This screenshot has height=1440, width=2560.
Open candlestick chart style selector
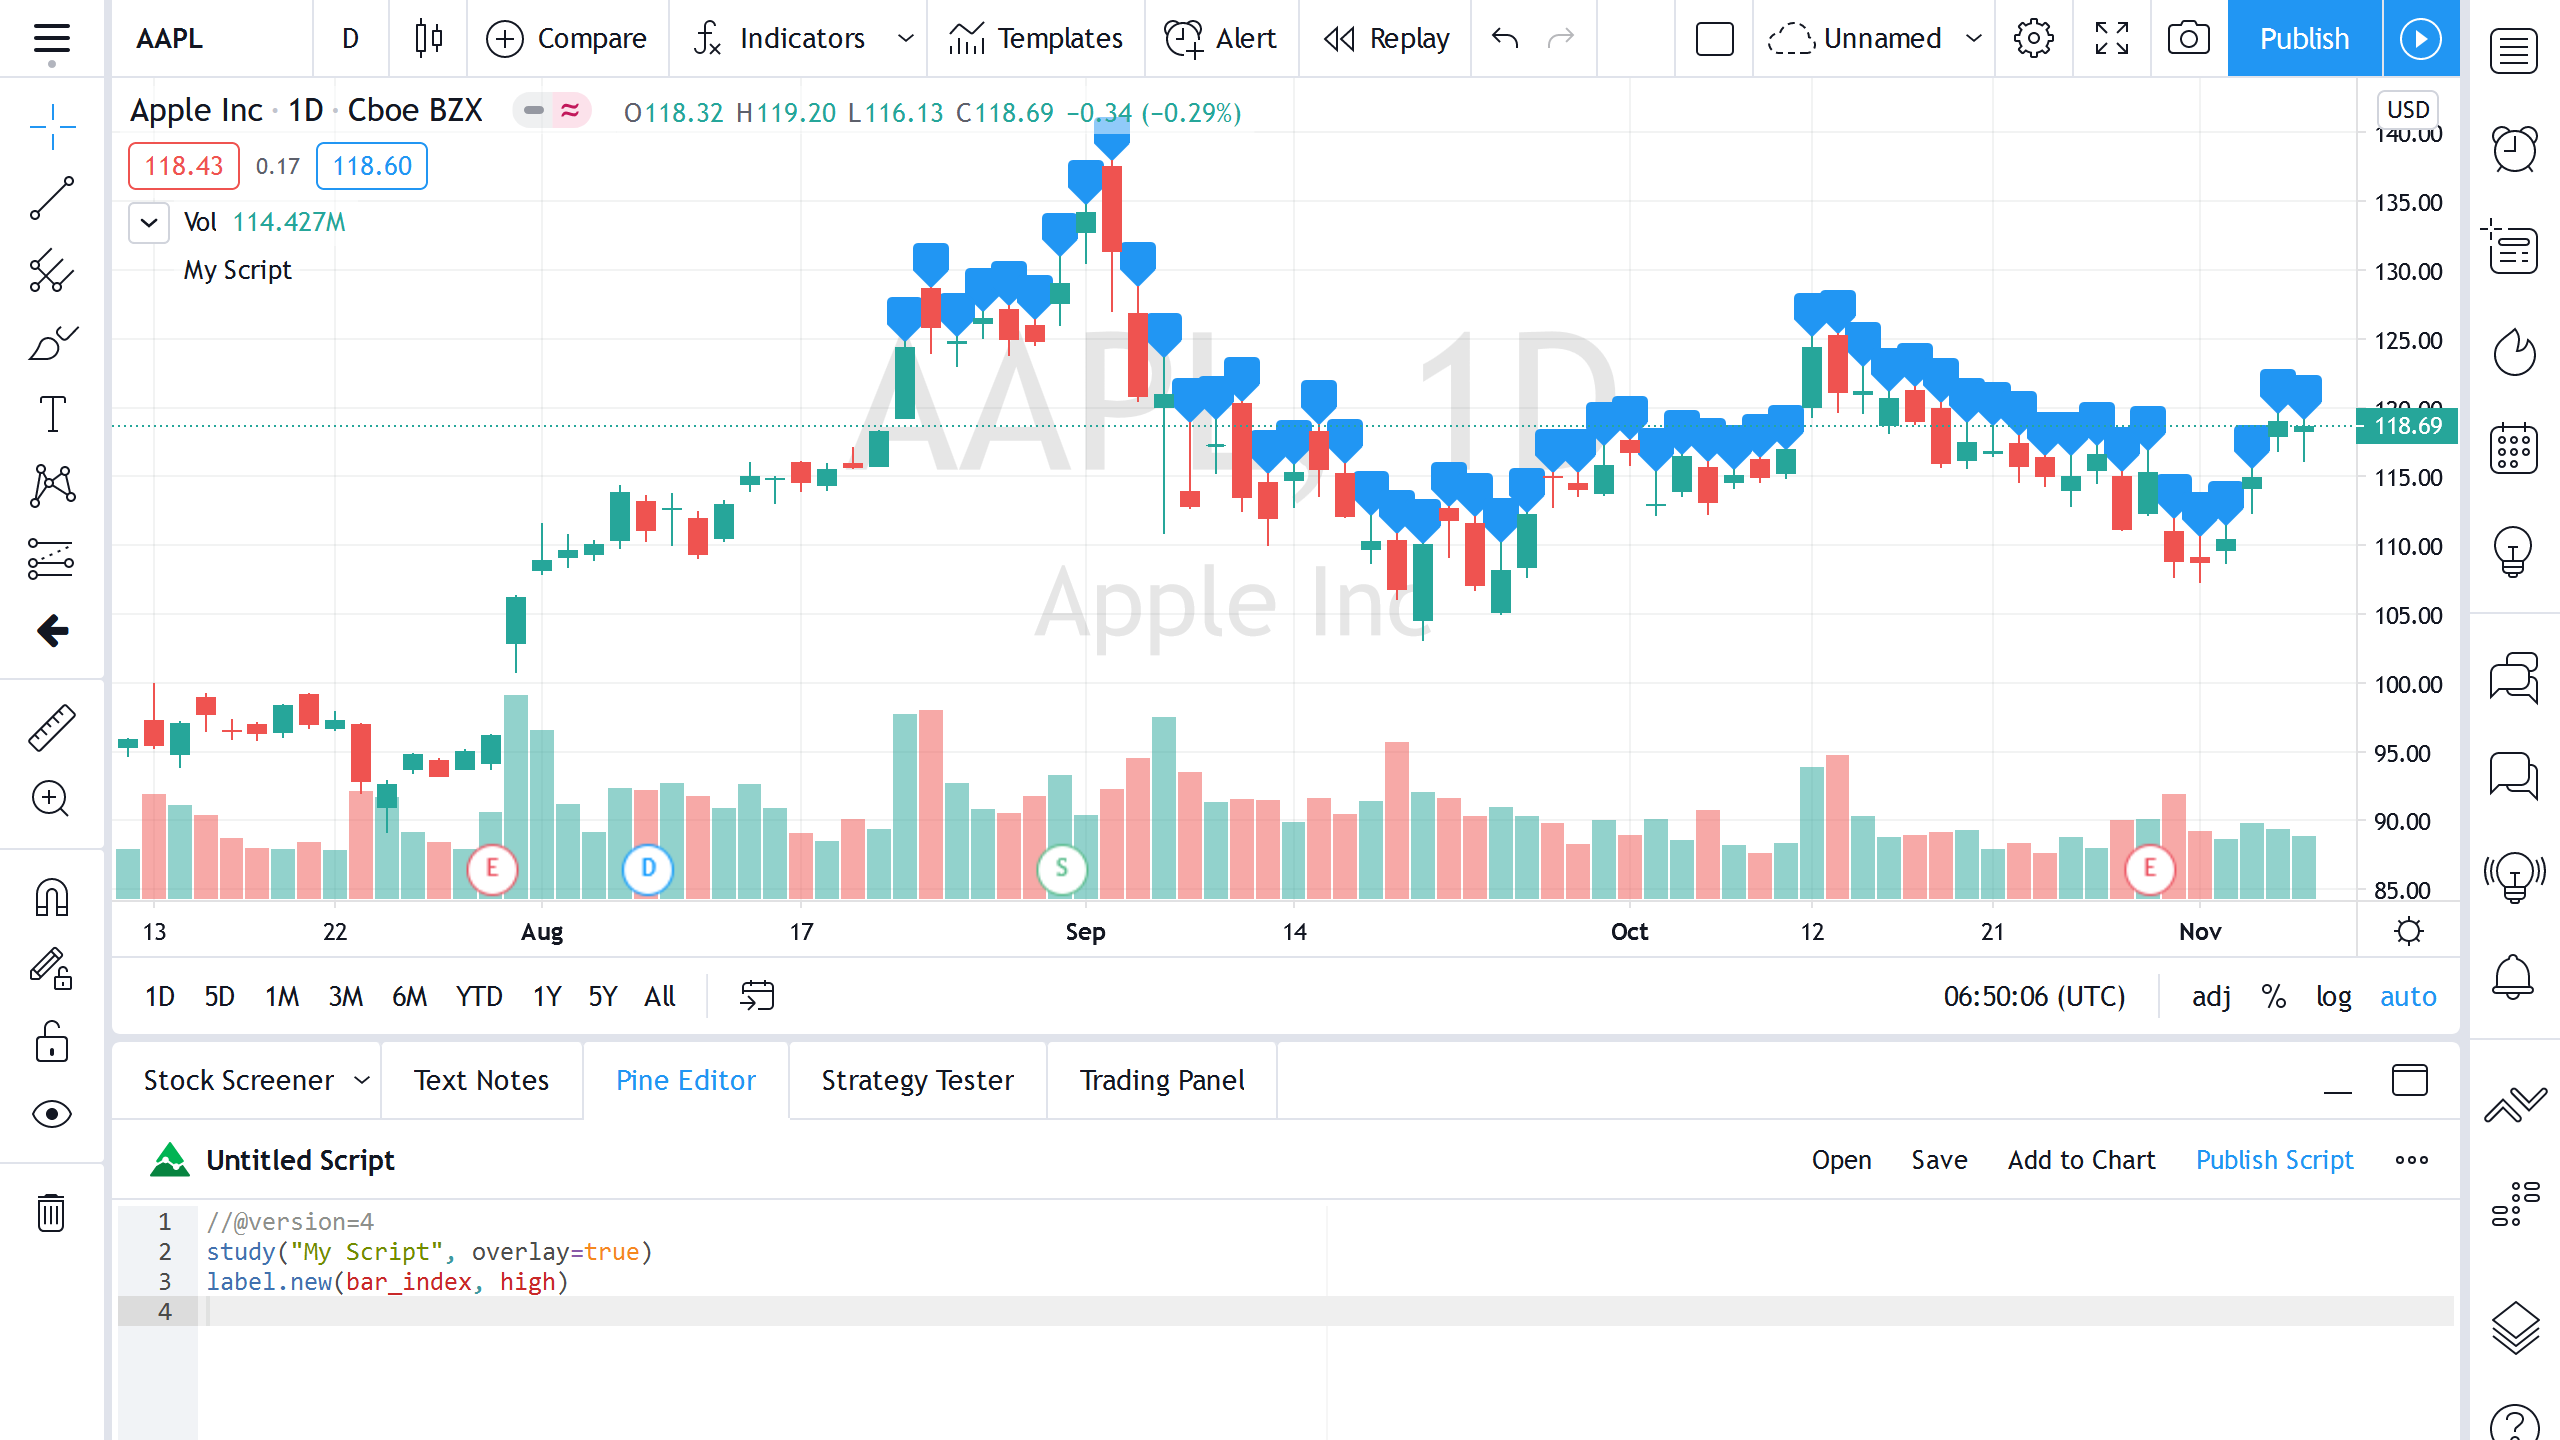[x=429, y=39]
